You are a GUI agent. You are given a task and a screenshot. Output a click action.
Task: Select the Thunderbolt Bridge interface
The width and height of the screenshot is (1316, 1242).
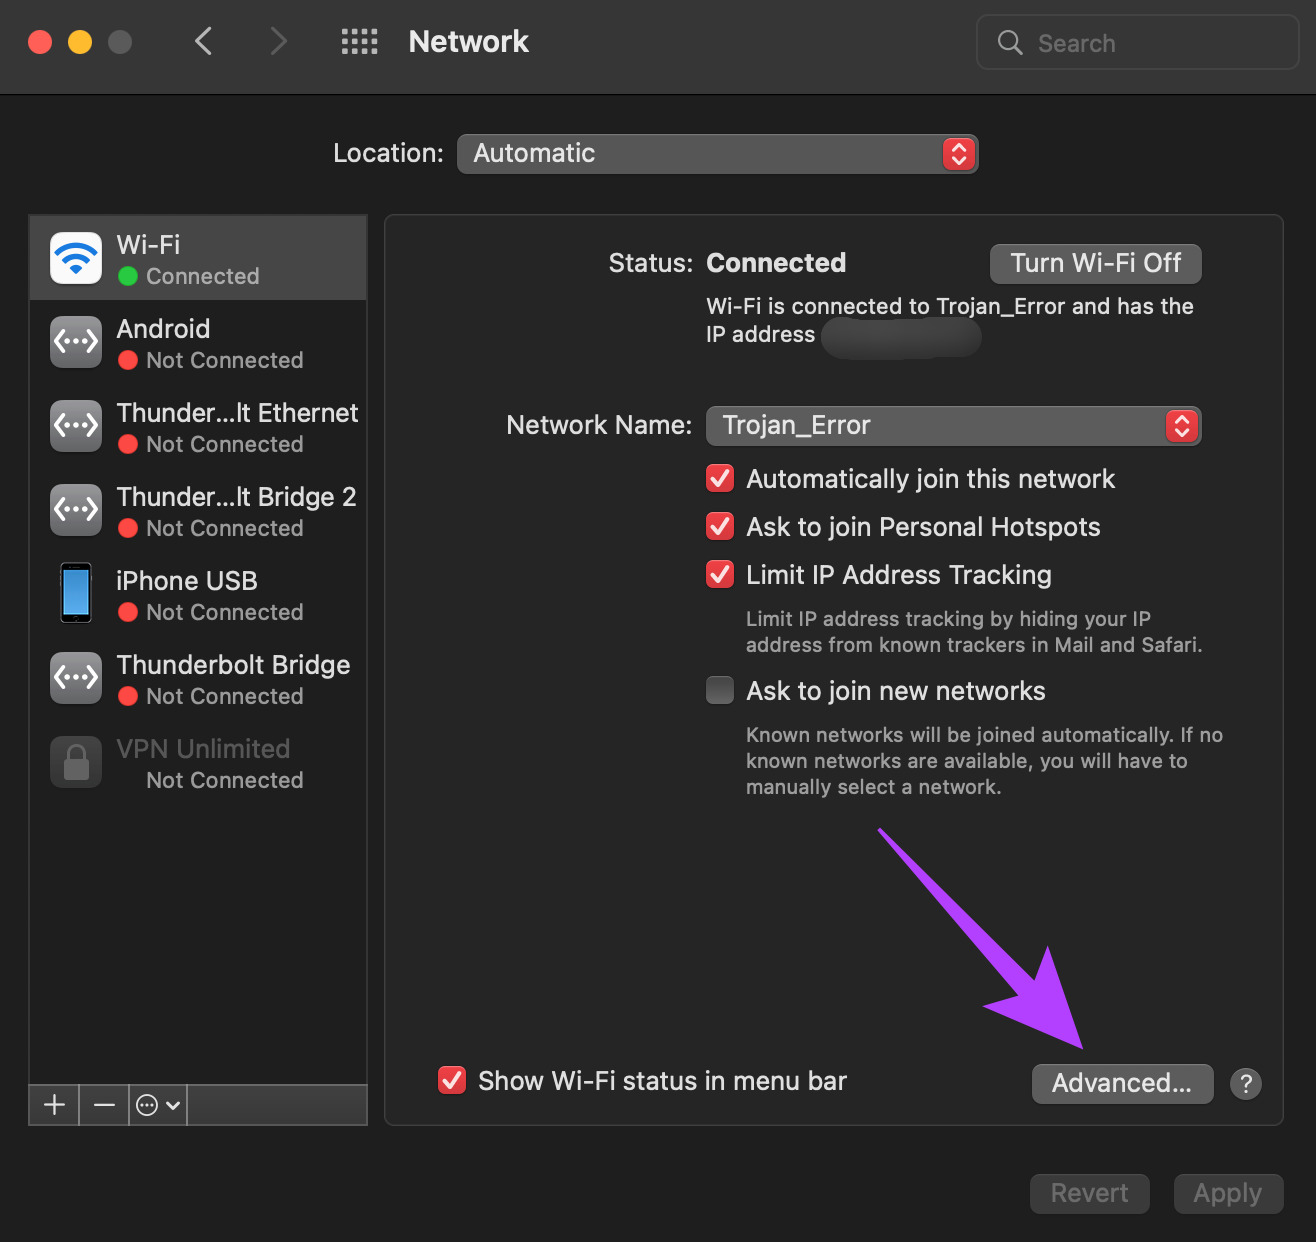pos(197,677)
